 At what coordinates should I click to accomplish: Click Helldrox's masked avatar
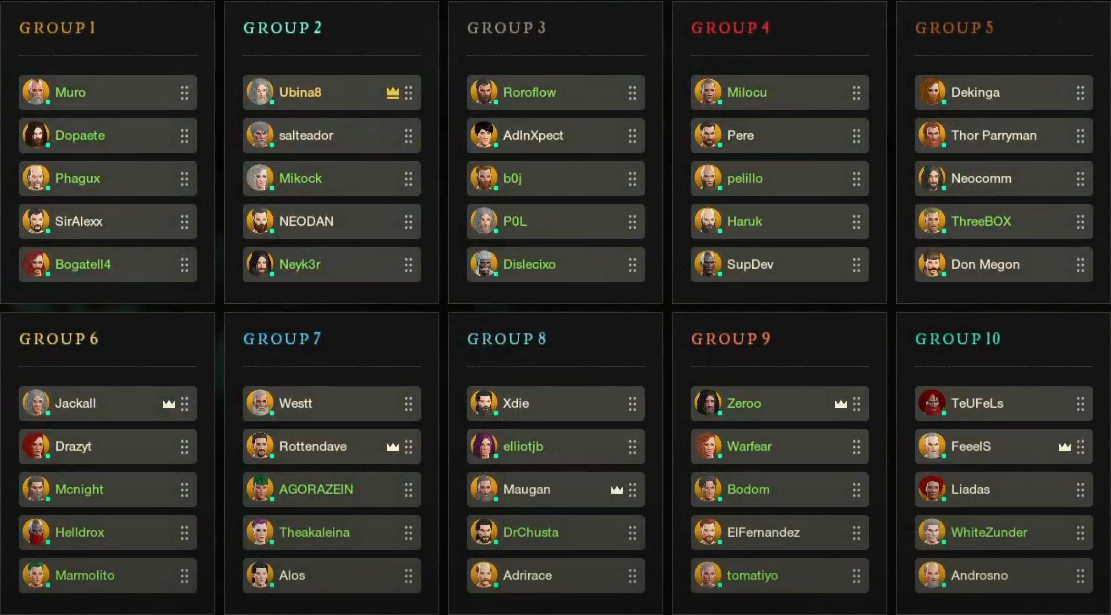coord(36,533)
